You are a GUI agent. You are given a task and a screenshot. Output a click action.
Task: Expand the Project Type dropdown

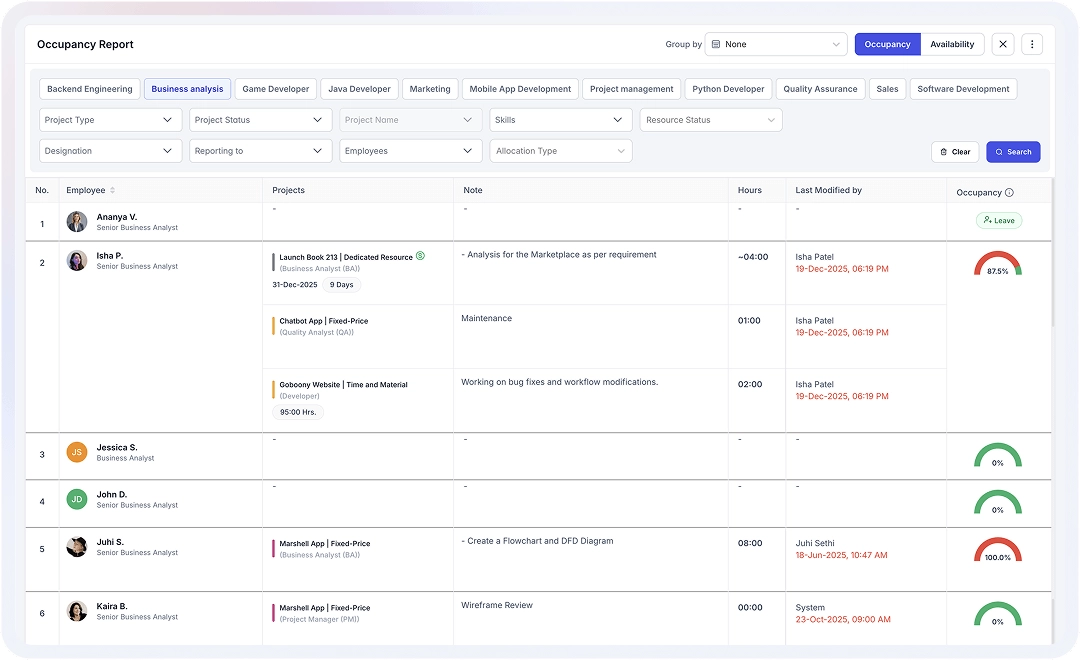point(110,120)
